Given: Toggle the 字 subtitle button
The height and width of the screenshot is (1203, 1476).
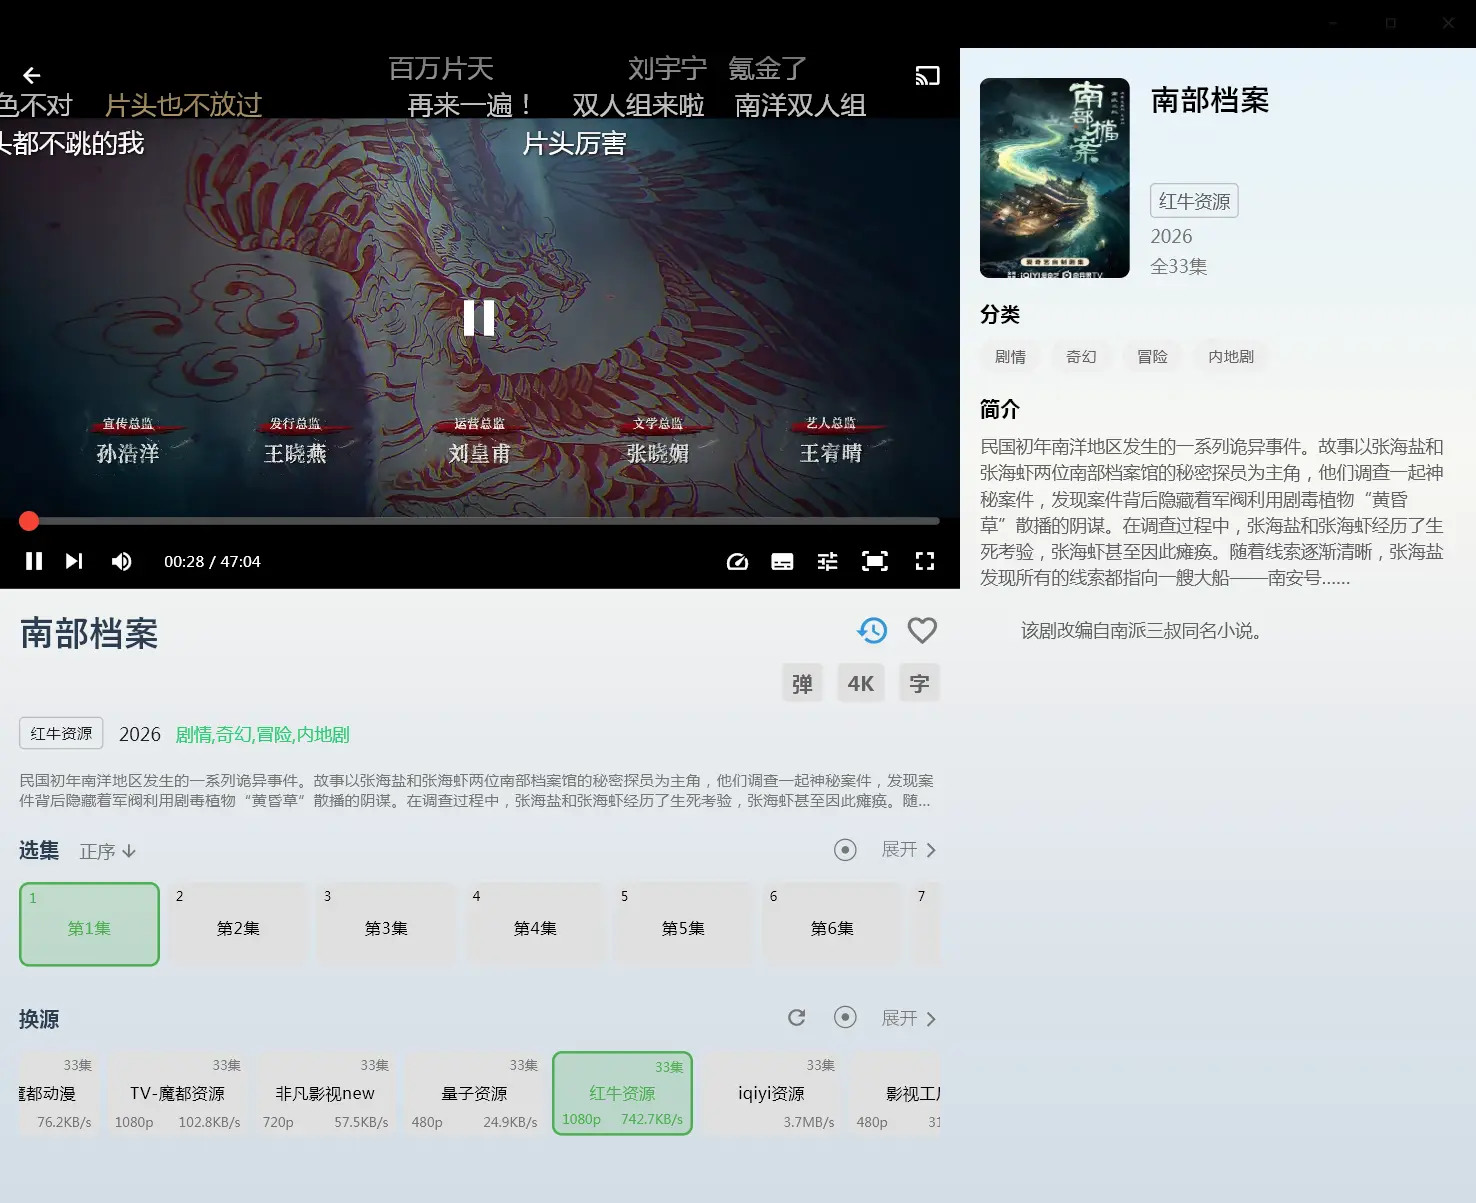Looking at the screenshot, I should (x=919, y=683).
